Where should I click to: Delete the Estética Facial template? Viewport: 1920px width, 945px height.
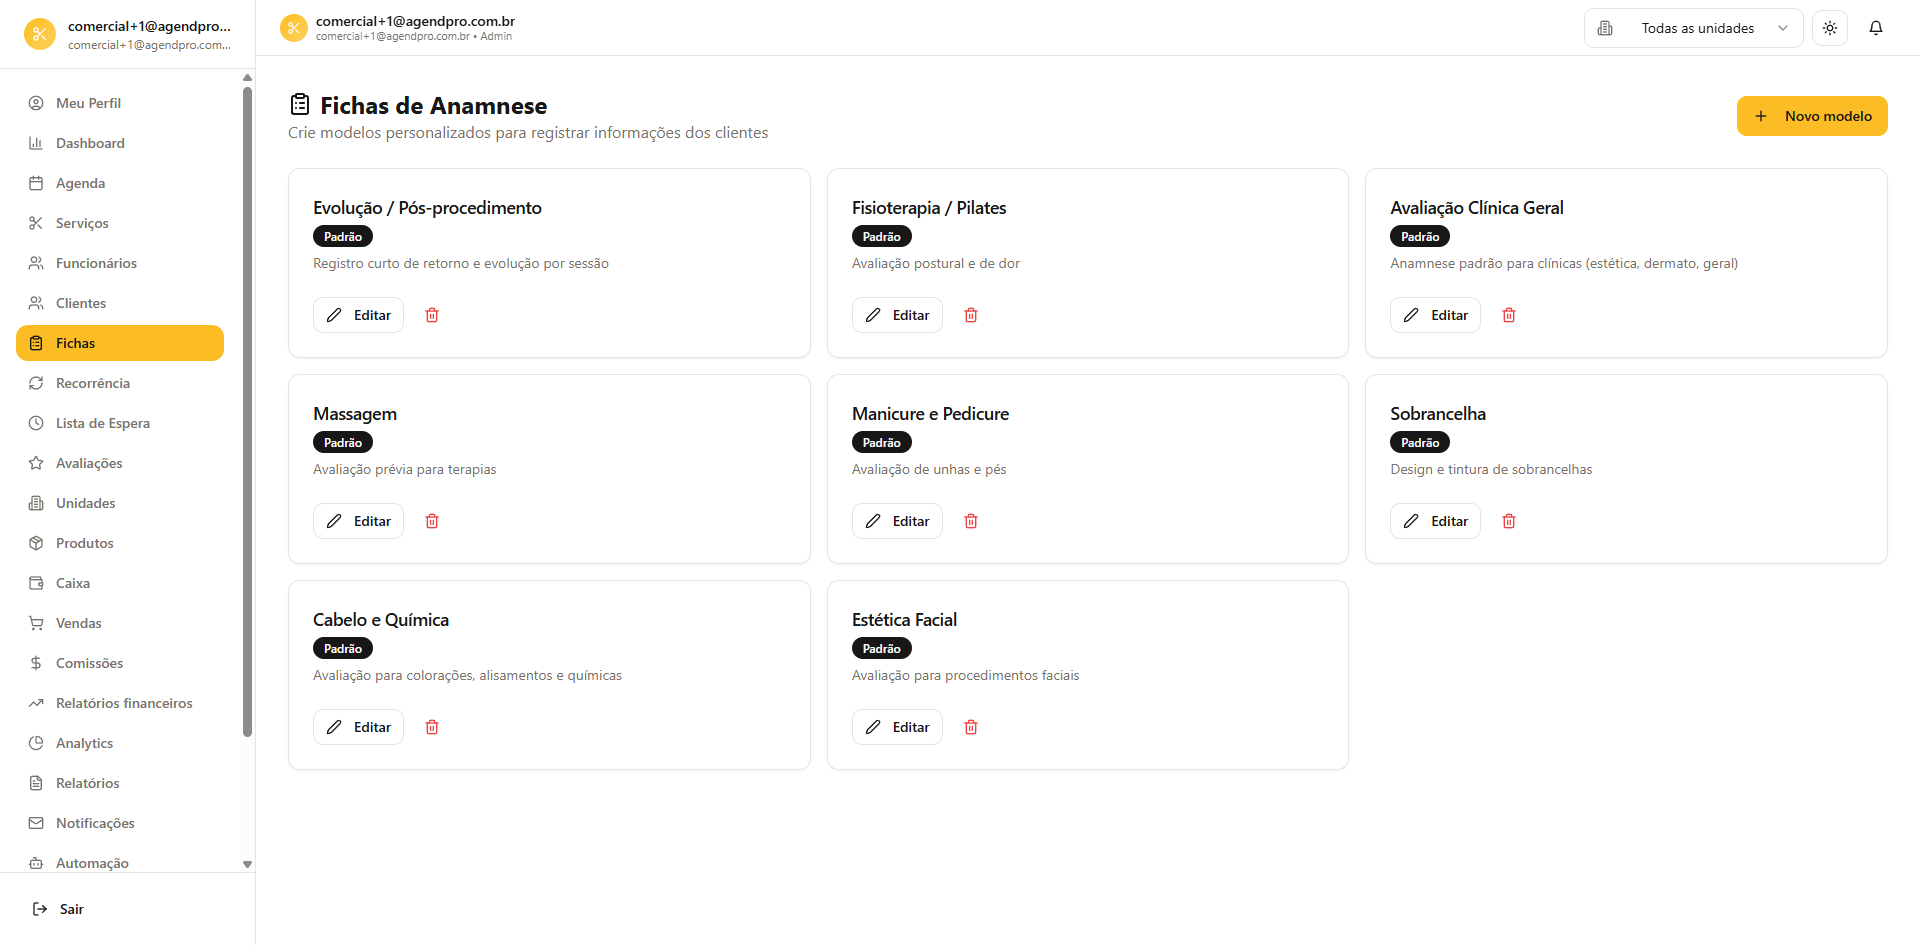970,727
